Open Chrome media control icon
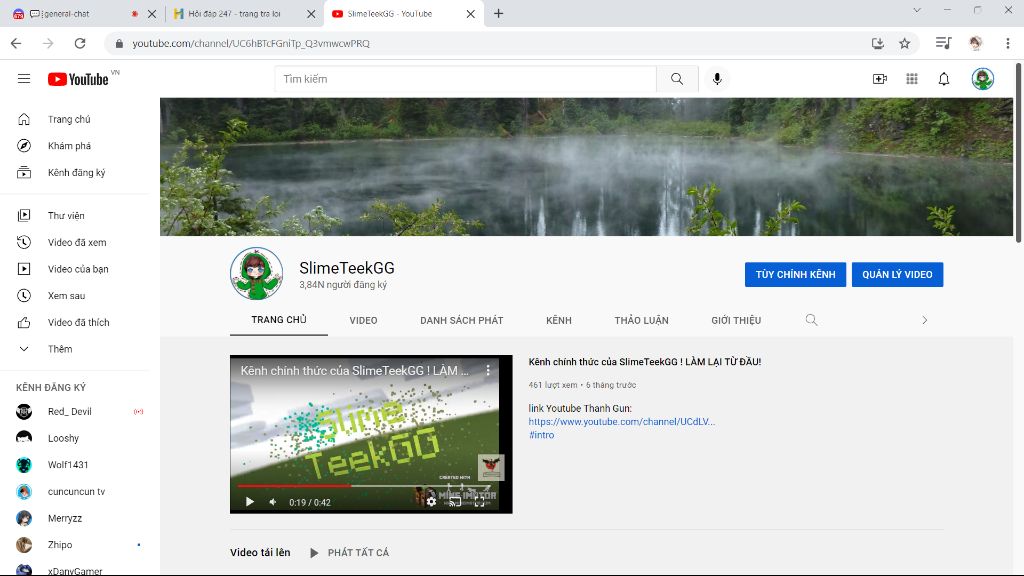1024x576 pixels. [943, 43]
